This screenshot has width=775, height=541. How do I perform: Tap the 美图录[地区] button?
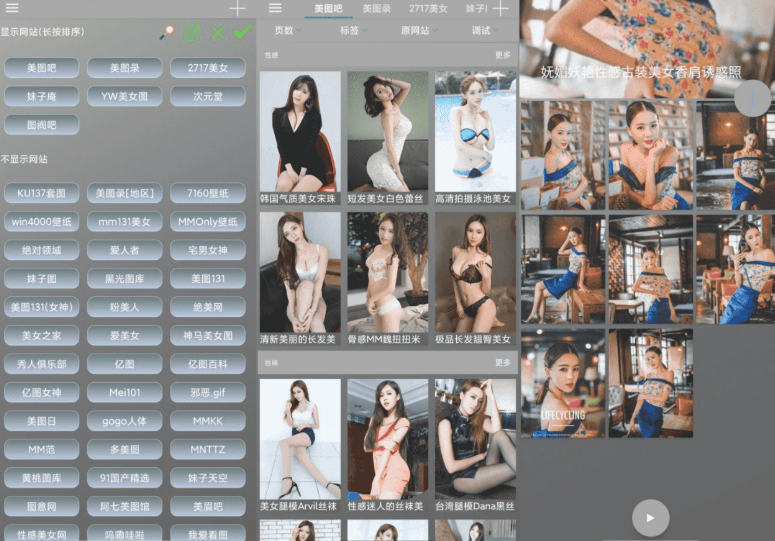pos(125,193)
